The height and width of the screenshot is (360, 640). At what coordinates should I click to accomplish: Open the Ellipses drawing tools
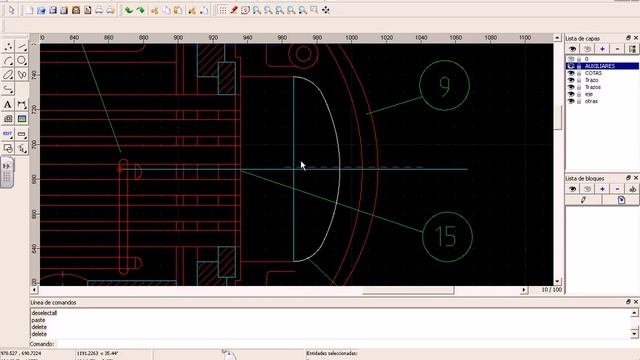coord(8,75)
